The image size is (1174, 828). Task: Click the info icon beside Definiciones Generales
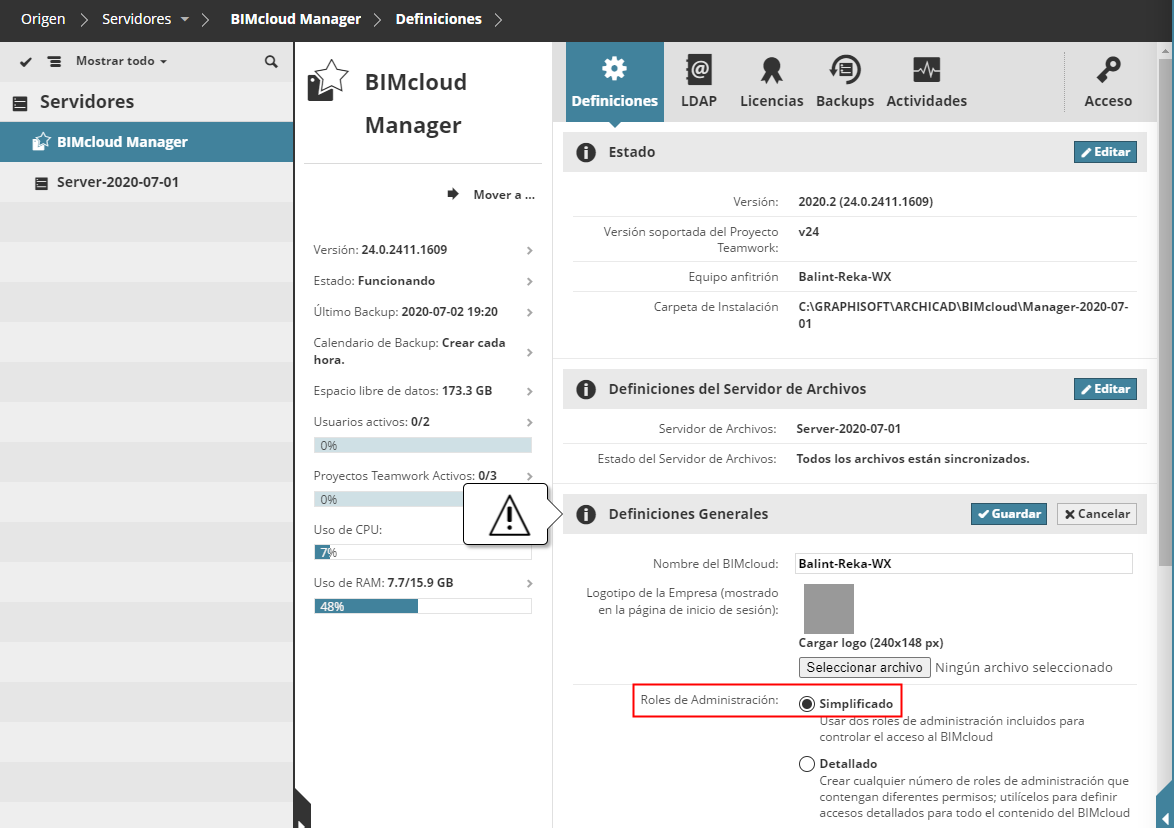[x=586, y=514]
